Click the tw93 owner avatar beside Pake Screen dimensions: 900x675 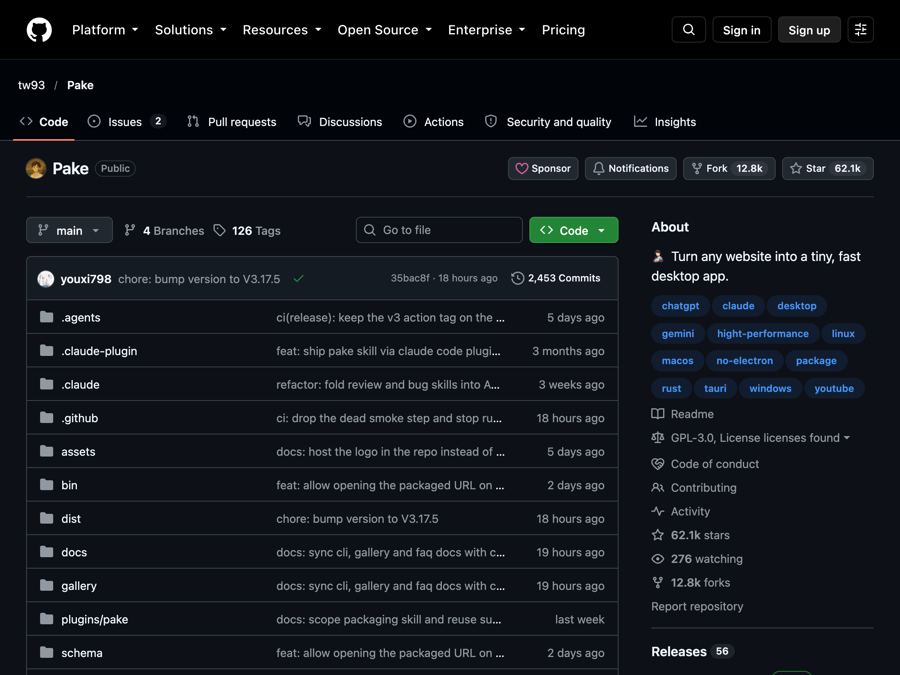(36, 168)
